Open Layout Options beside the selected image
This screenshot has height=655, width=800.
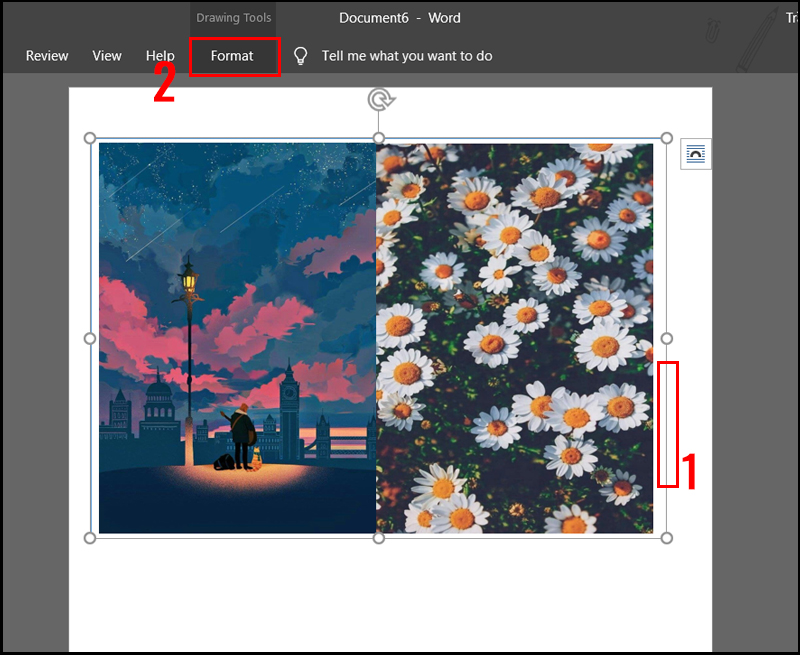point(695,154)
